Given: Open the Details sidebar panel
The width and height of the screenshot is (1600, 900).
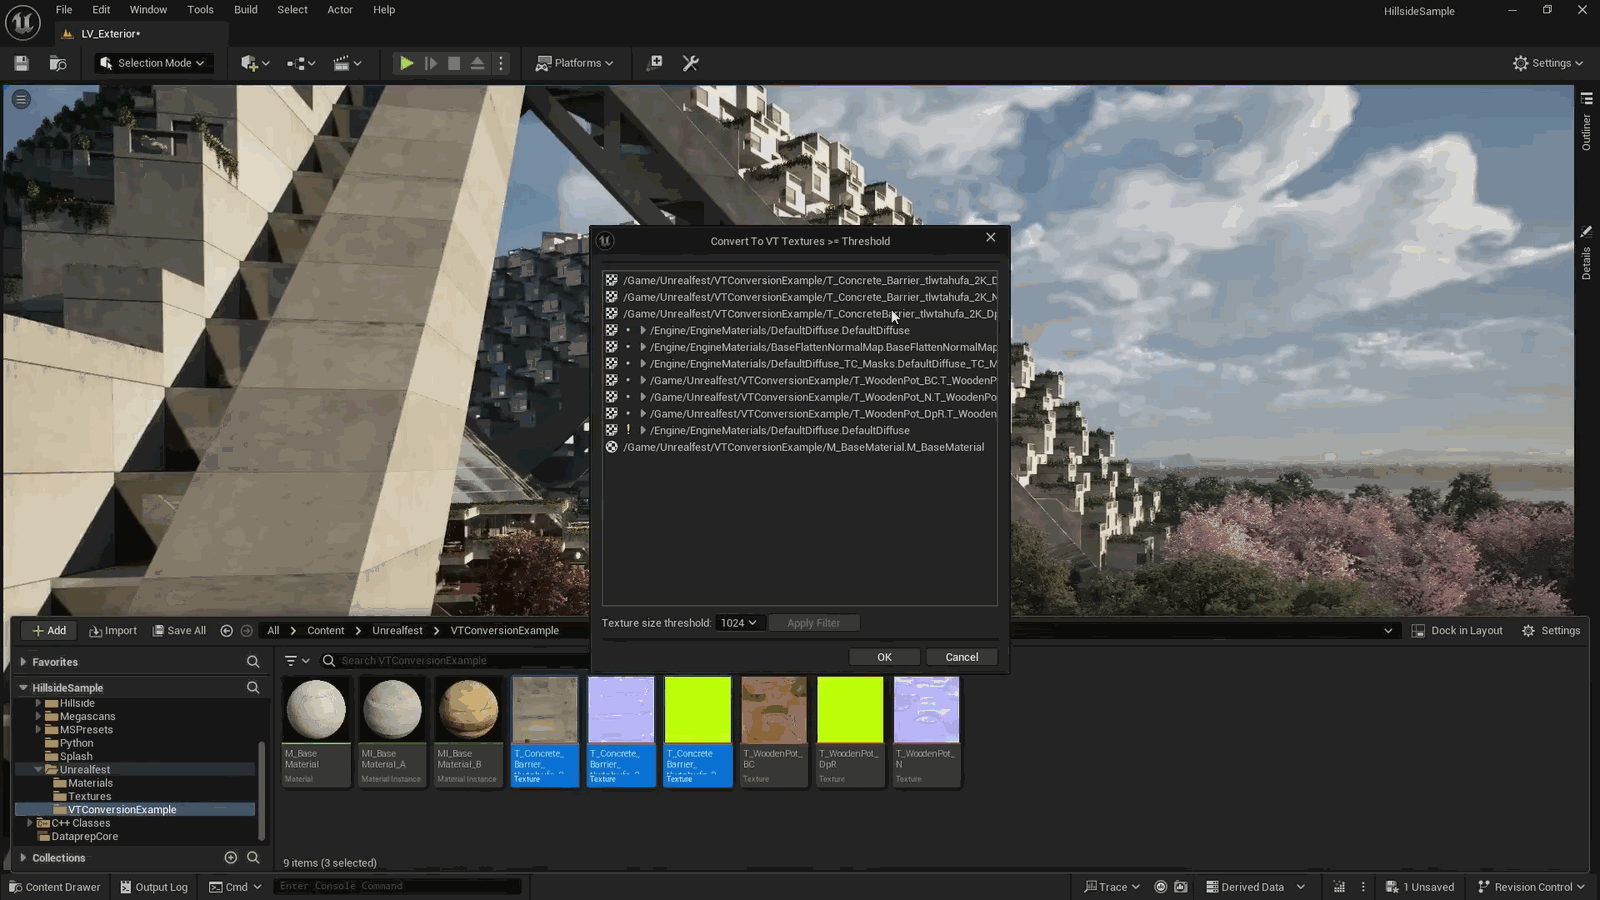Looking at the screenshot, I should (1586, 252).
